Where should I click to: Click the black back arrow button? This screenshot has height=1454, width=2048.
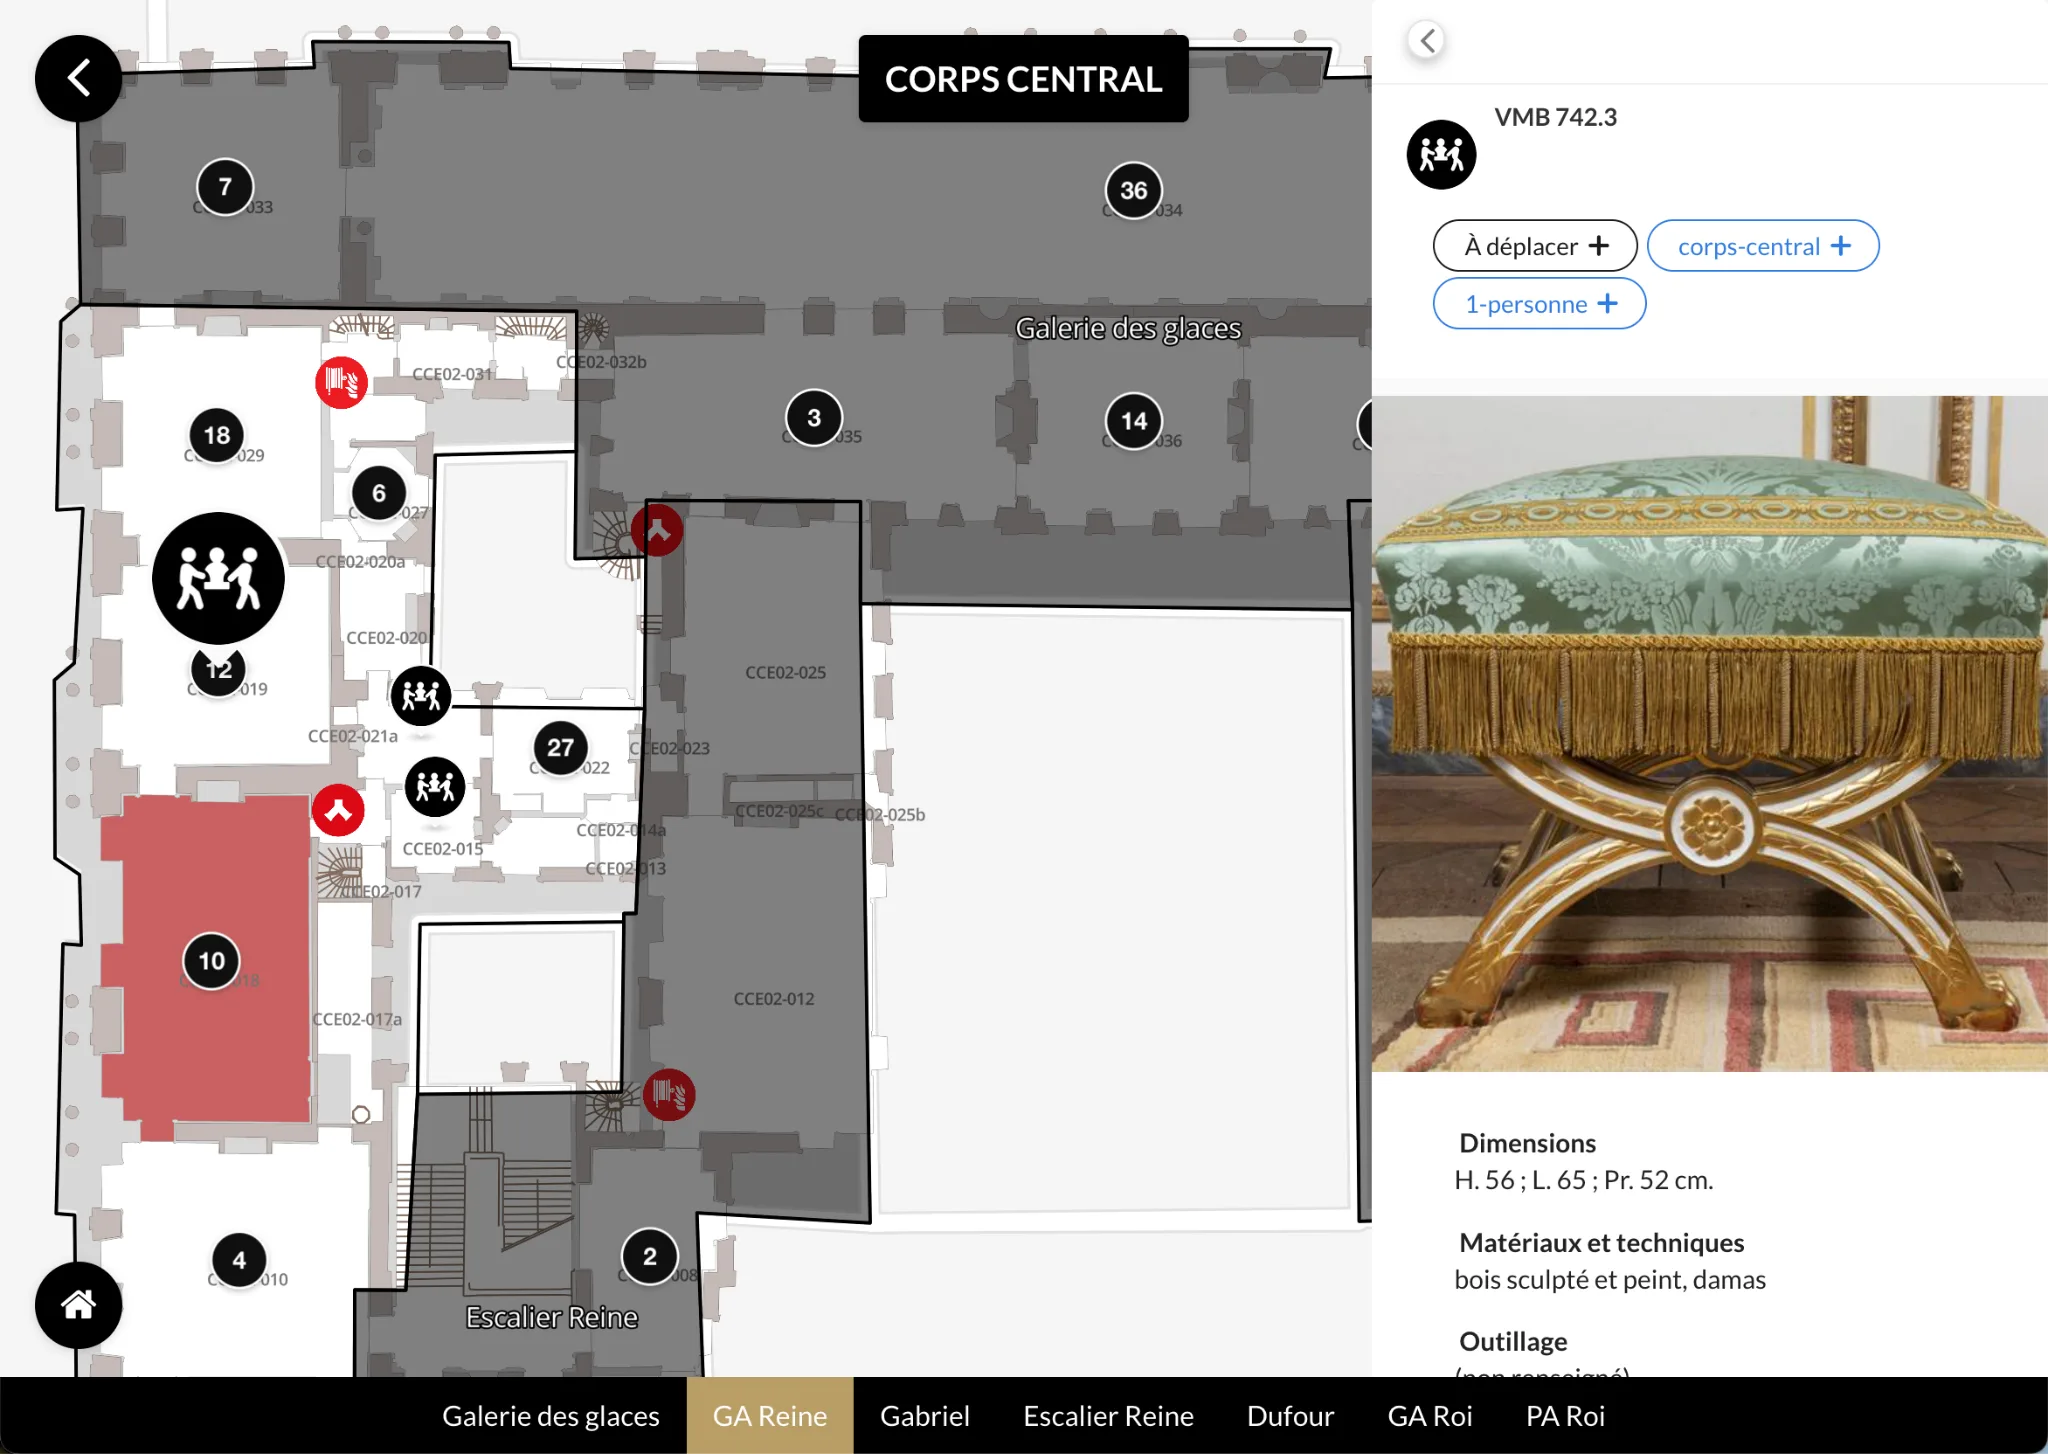coord(78,78)
